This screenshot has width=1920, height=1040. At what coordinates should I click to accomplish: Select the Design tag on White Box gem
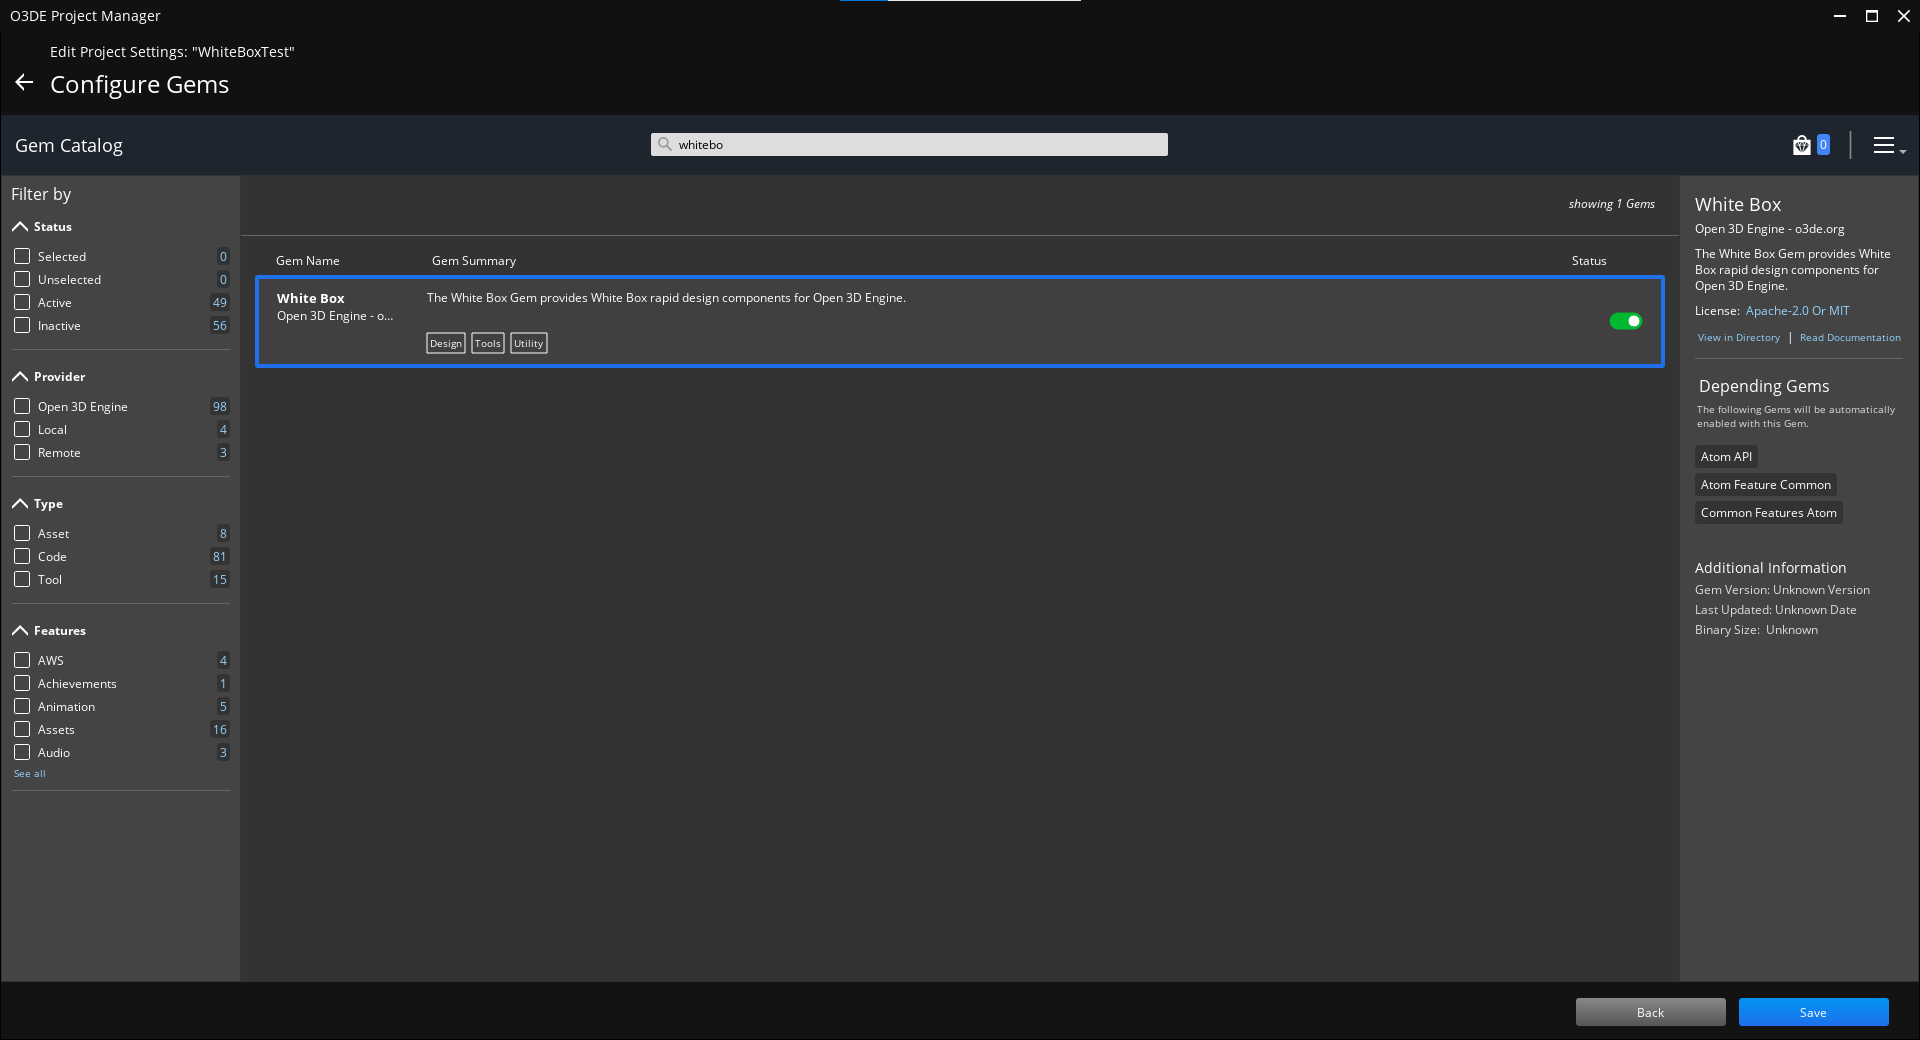pyautogui.click(x=446, y=343)
